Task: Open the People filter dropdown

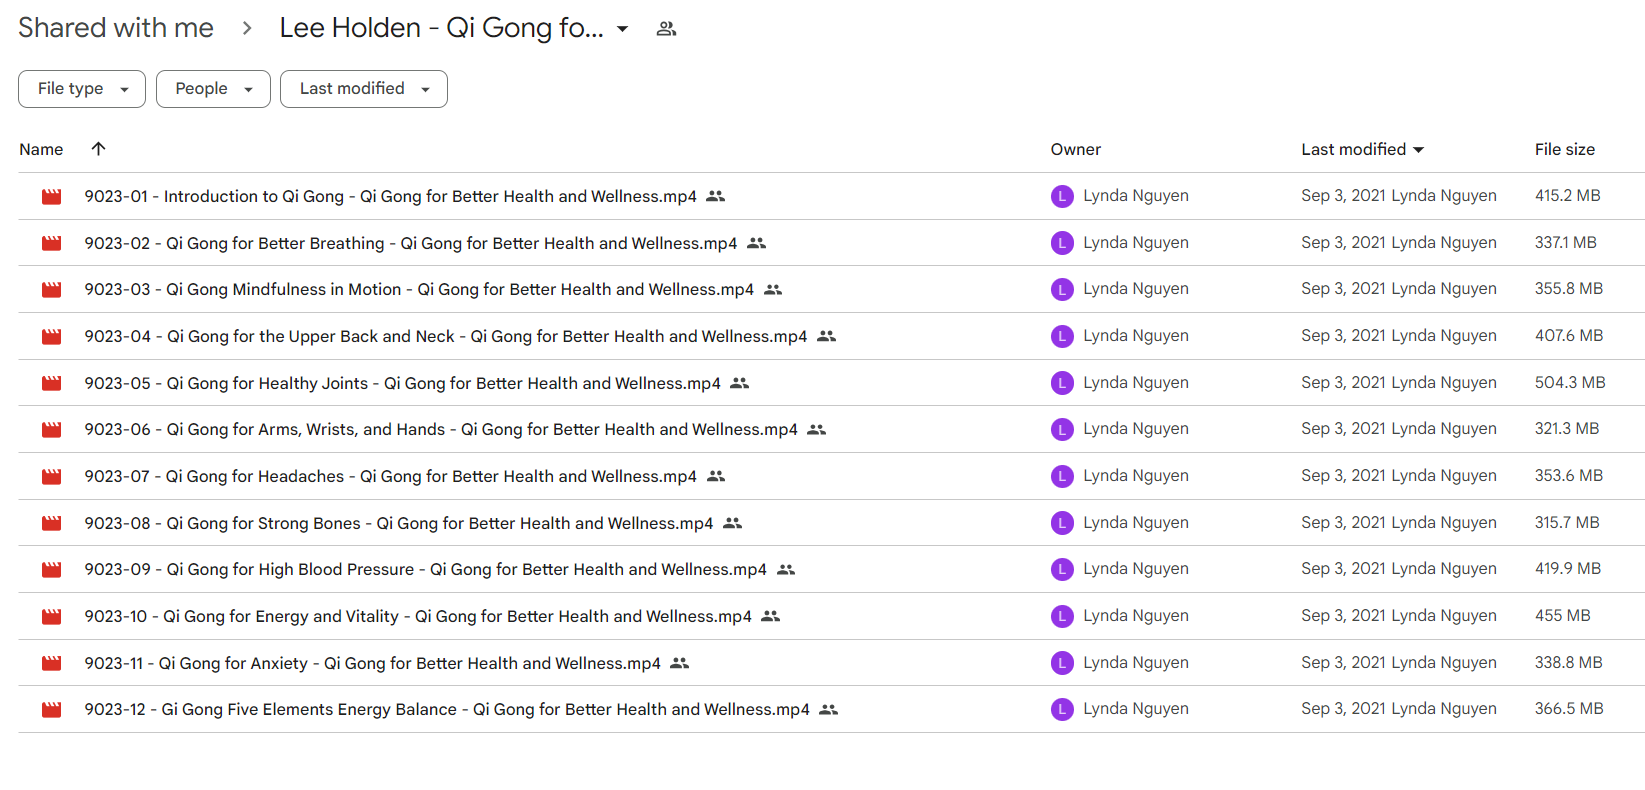Action: [213, 89]
